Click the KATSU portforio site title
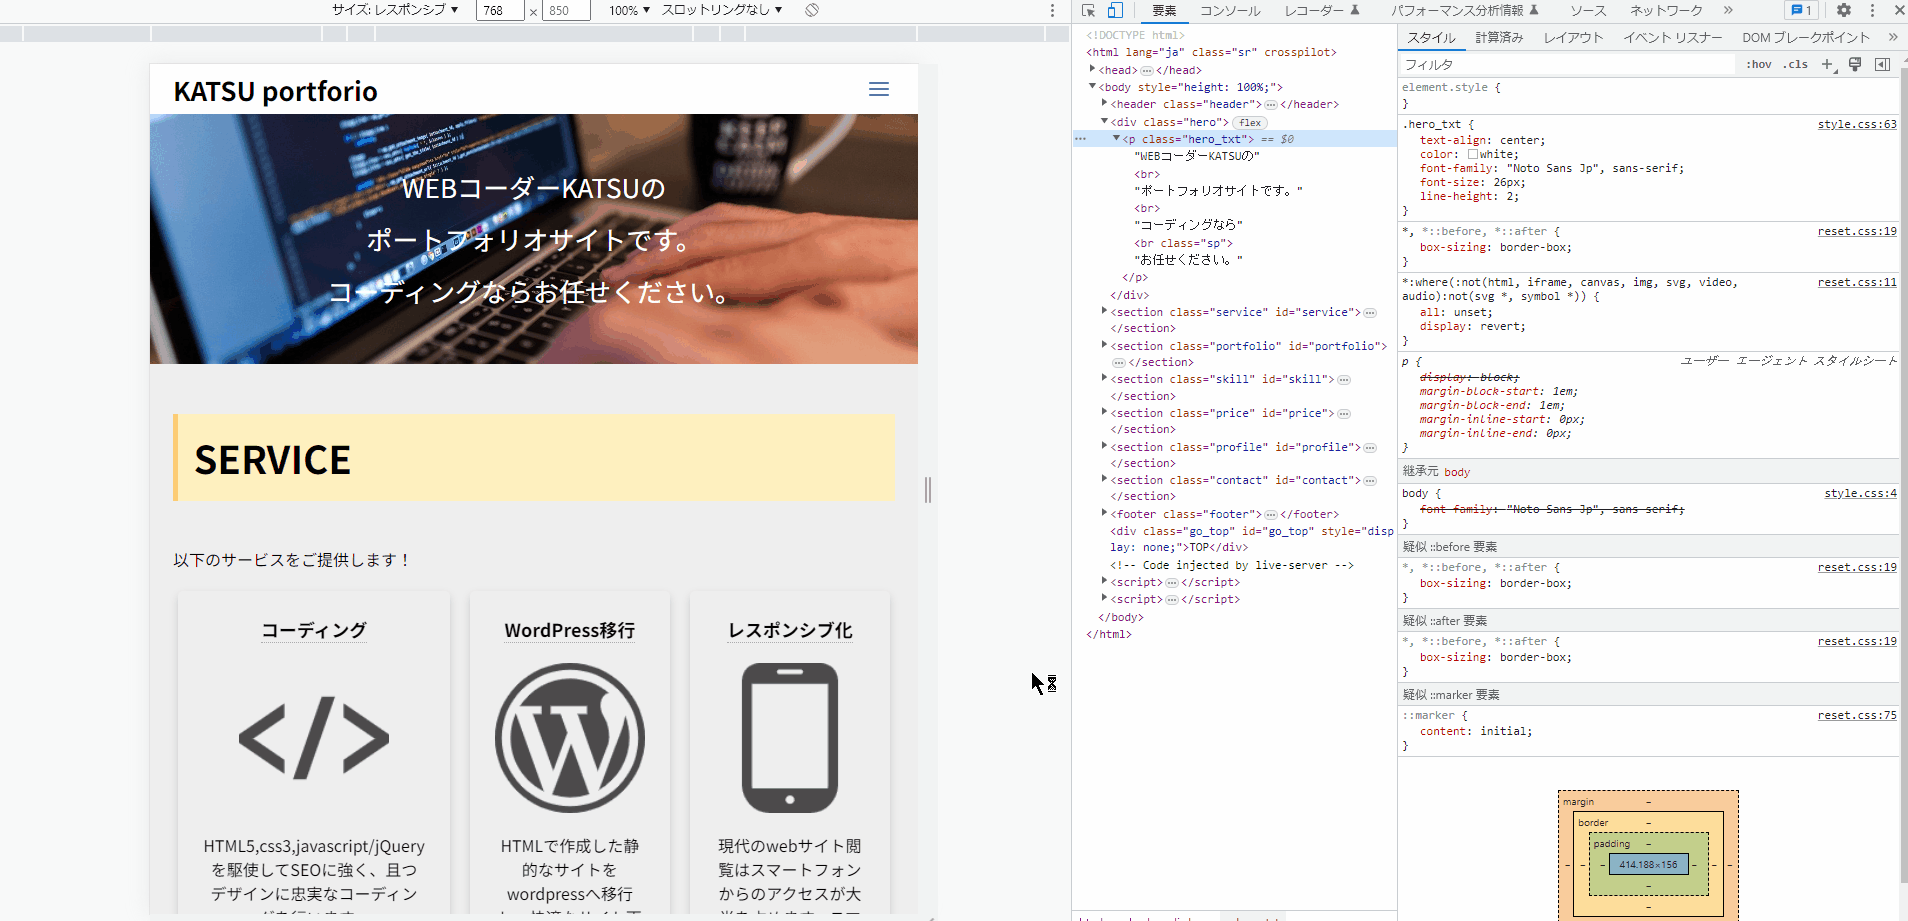The height and width of the screenshot is (921, 1908). [x=276, y=91]
